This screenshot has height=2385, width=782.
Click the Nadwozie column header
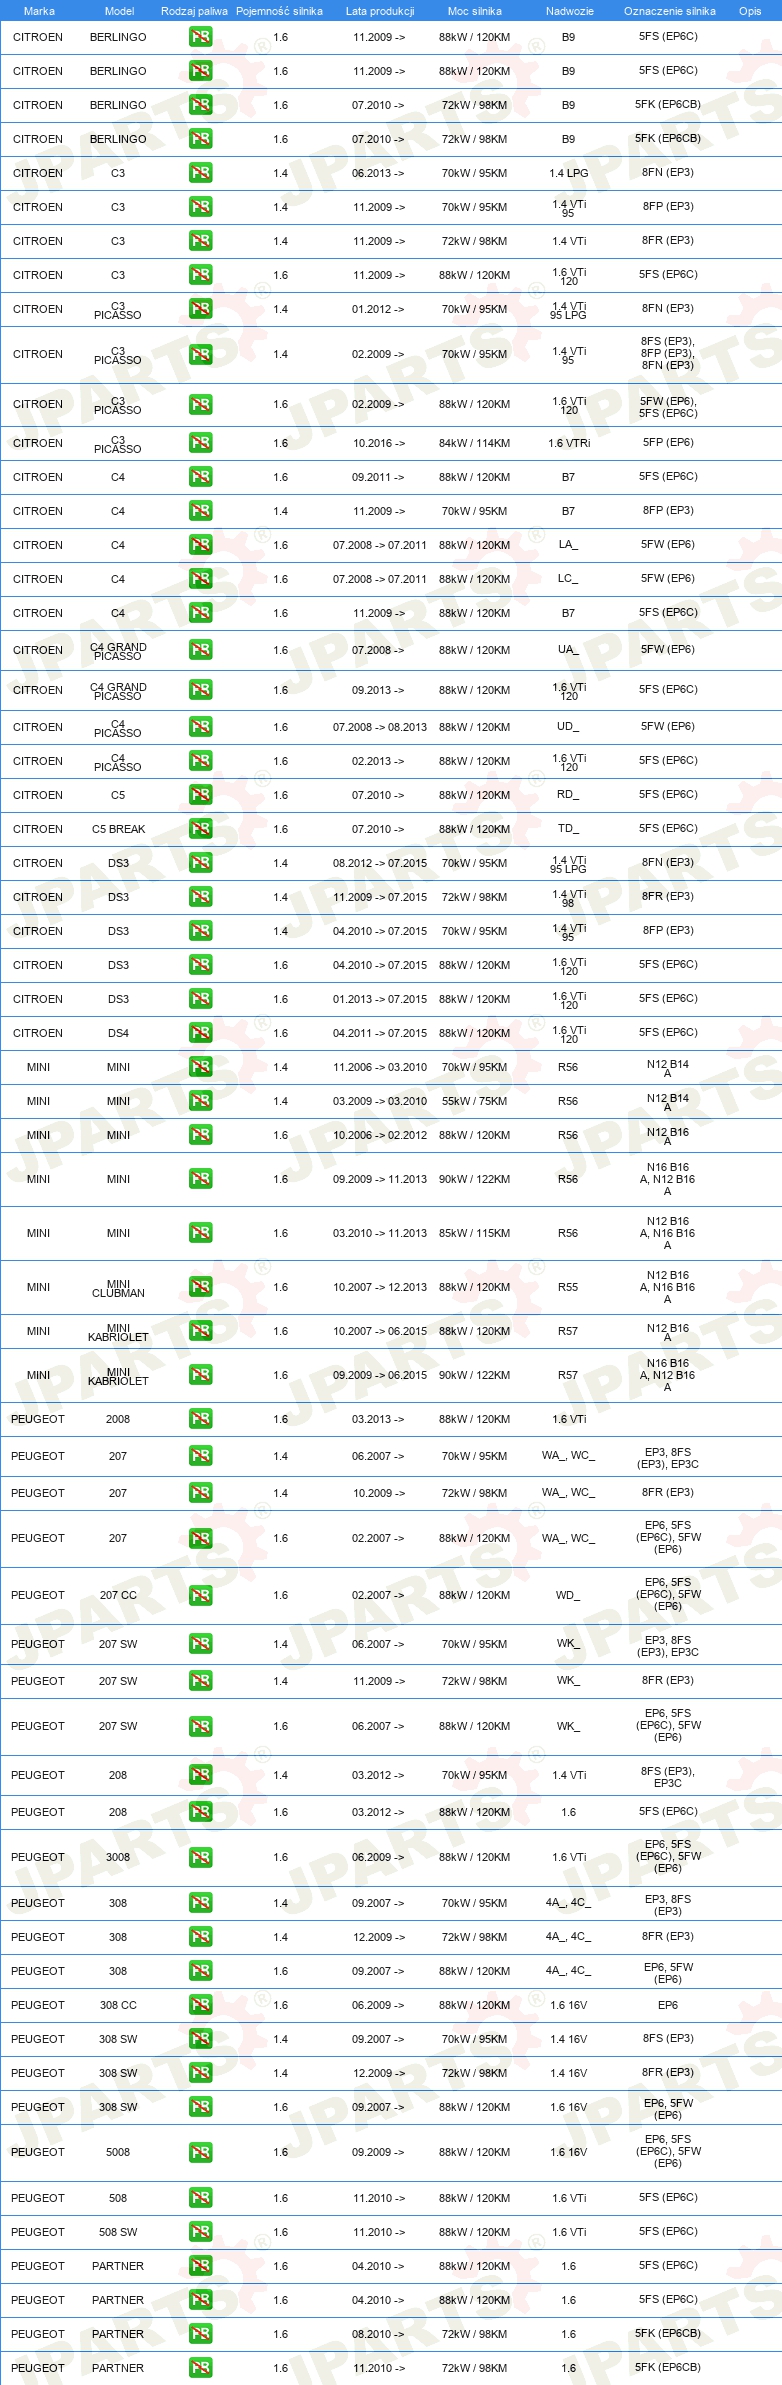coord(569,11)
